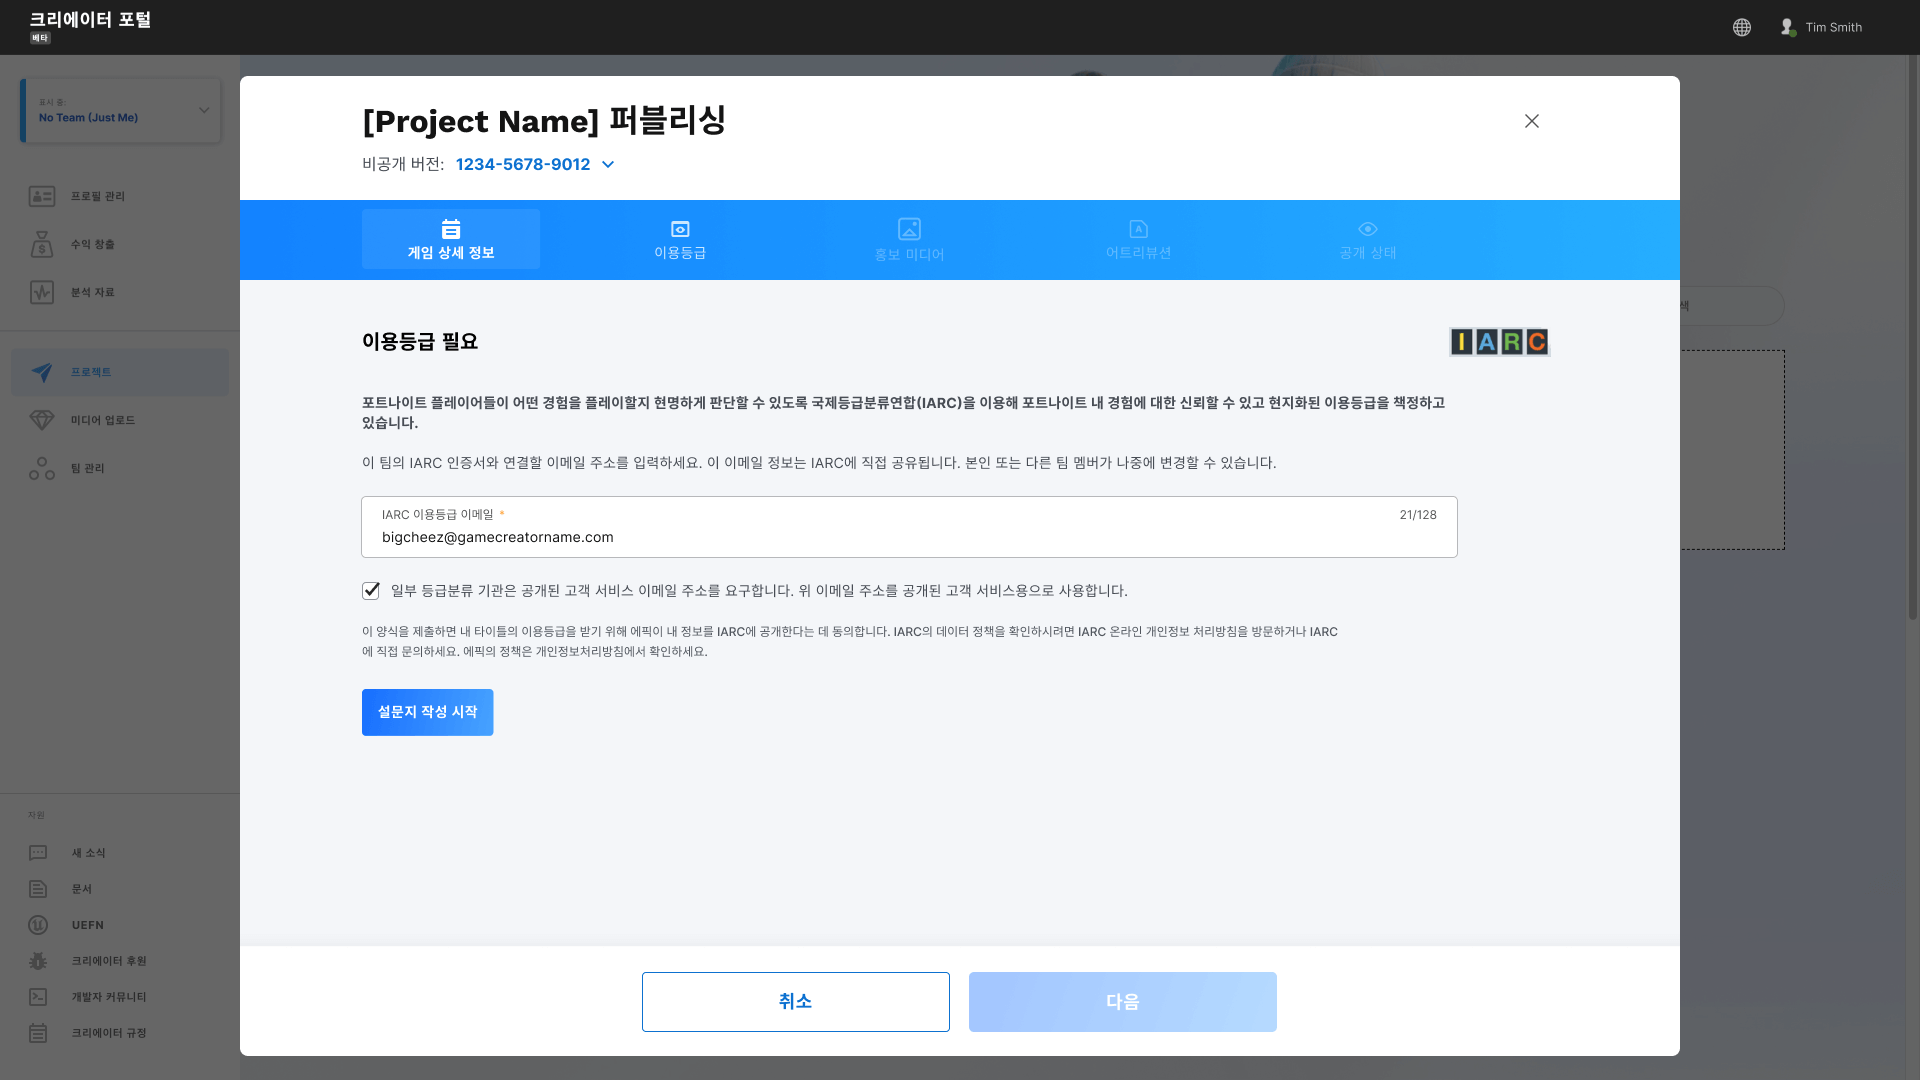Open 프로필 관리 from the sidebar

click(41, 196)
